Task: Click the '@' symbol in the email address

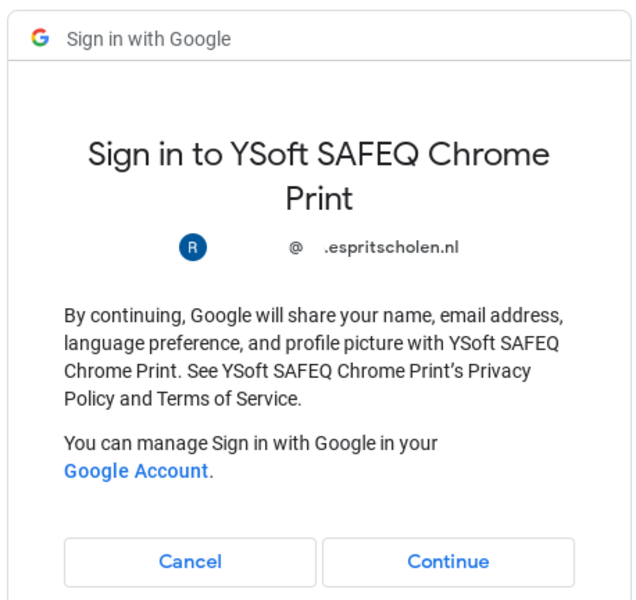Action: [296, 248]
